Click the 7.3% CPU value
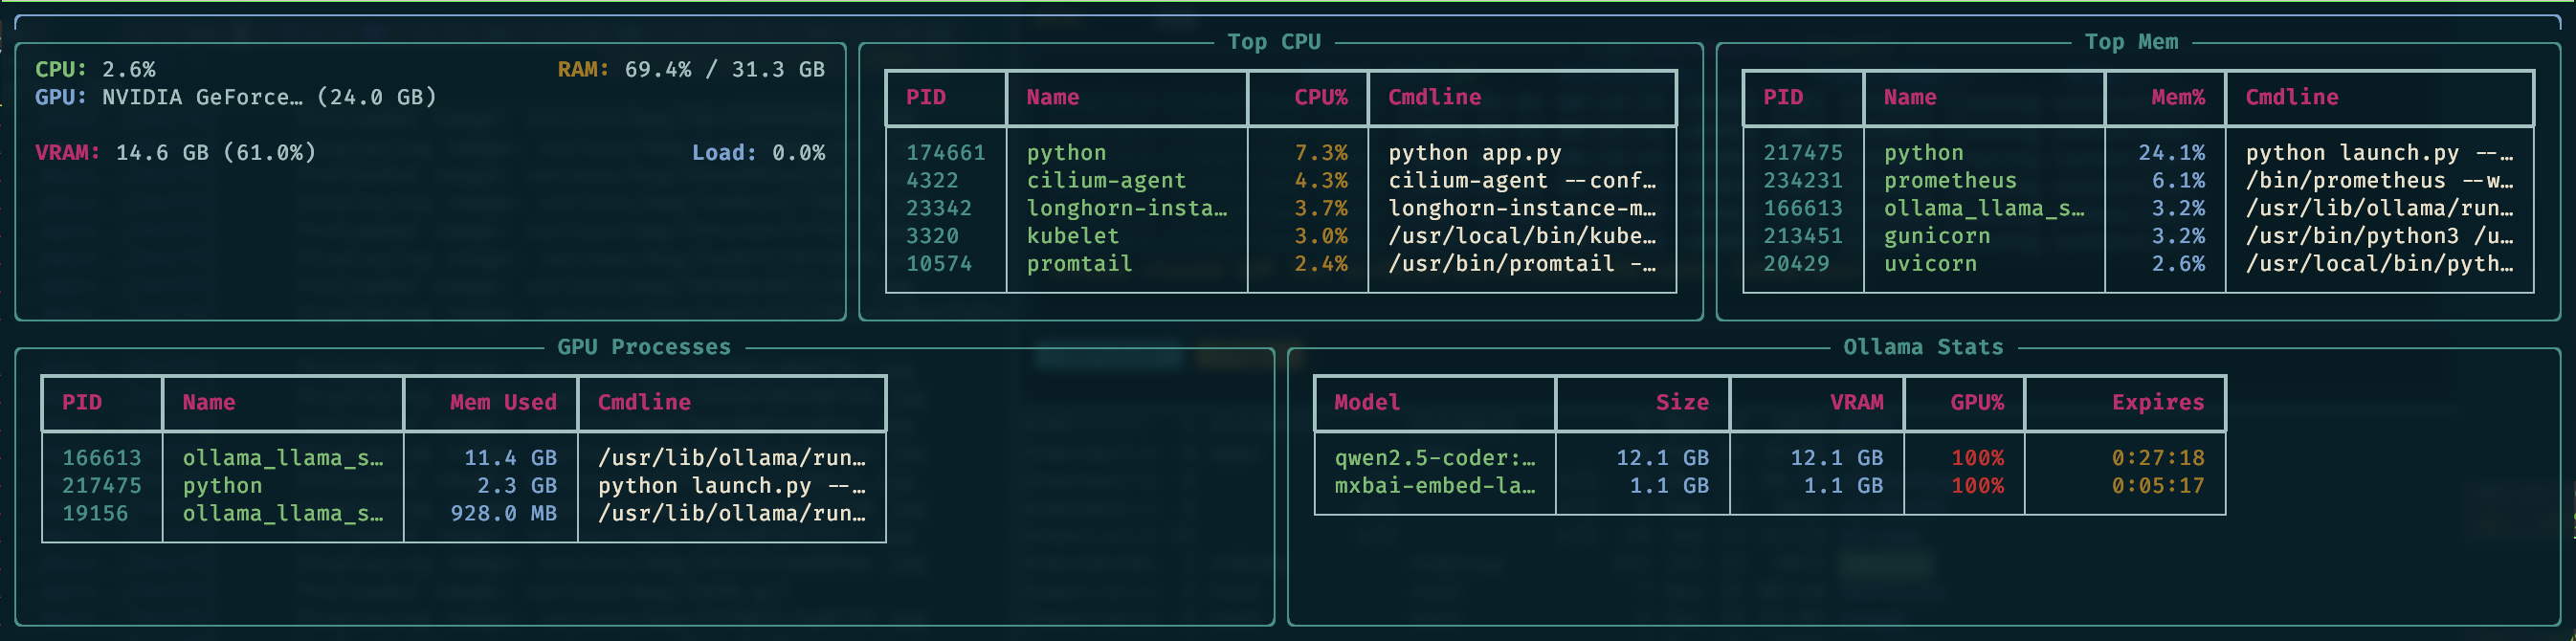 (1321, 153)
